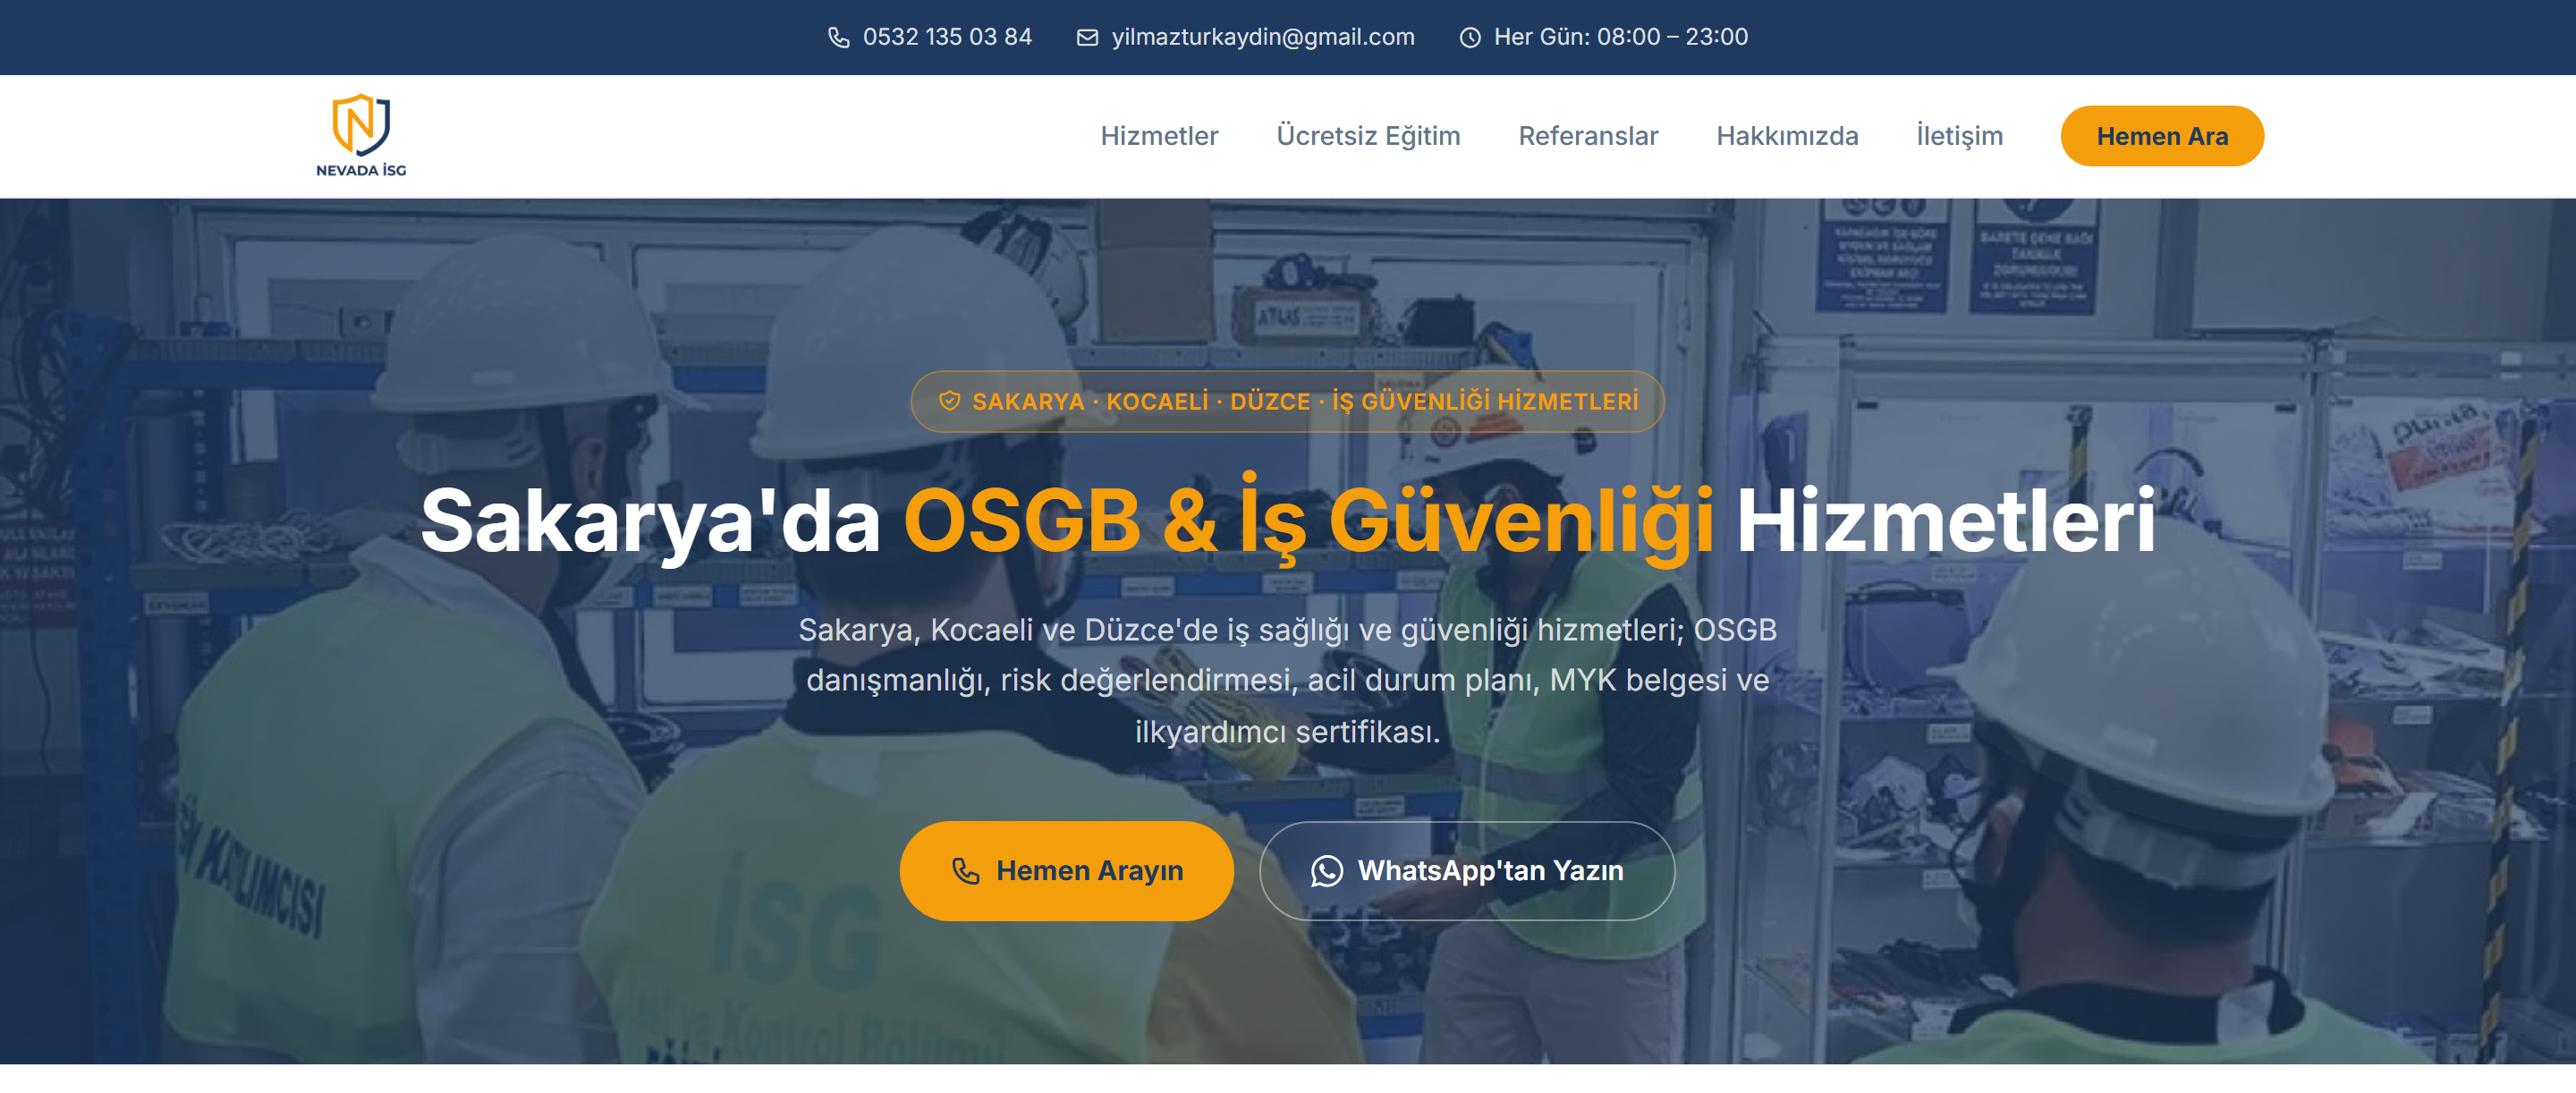The width and height of the screenshot is (2576, 1093).
Task: Click phone icon on Hemen Arayın button
Action: click(965, 870)
